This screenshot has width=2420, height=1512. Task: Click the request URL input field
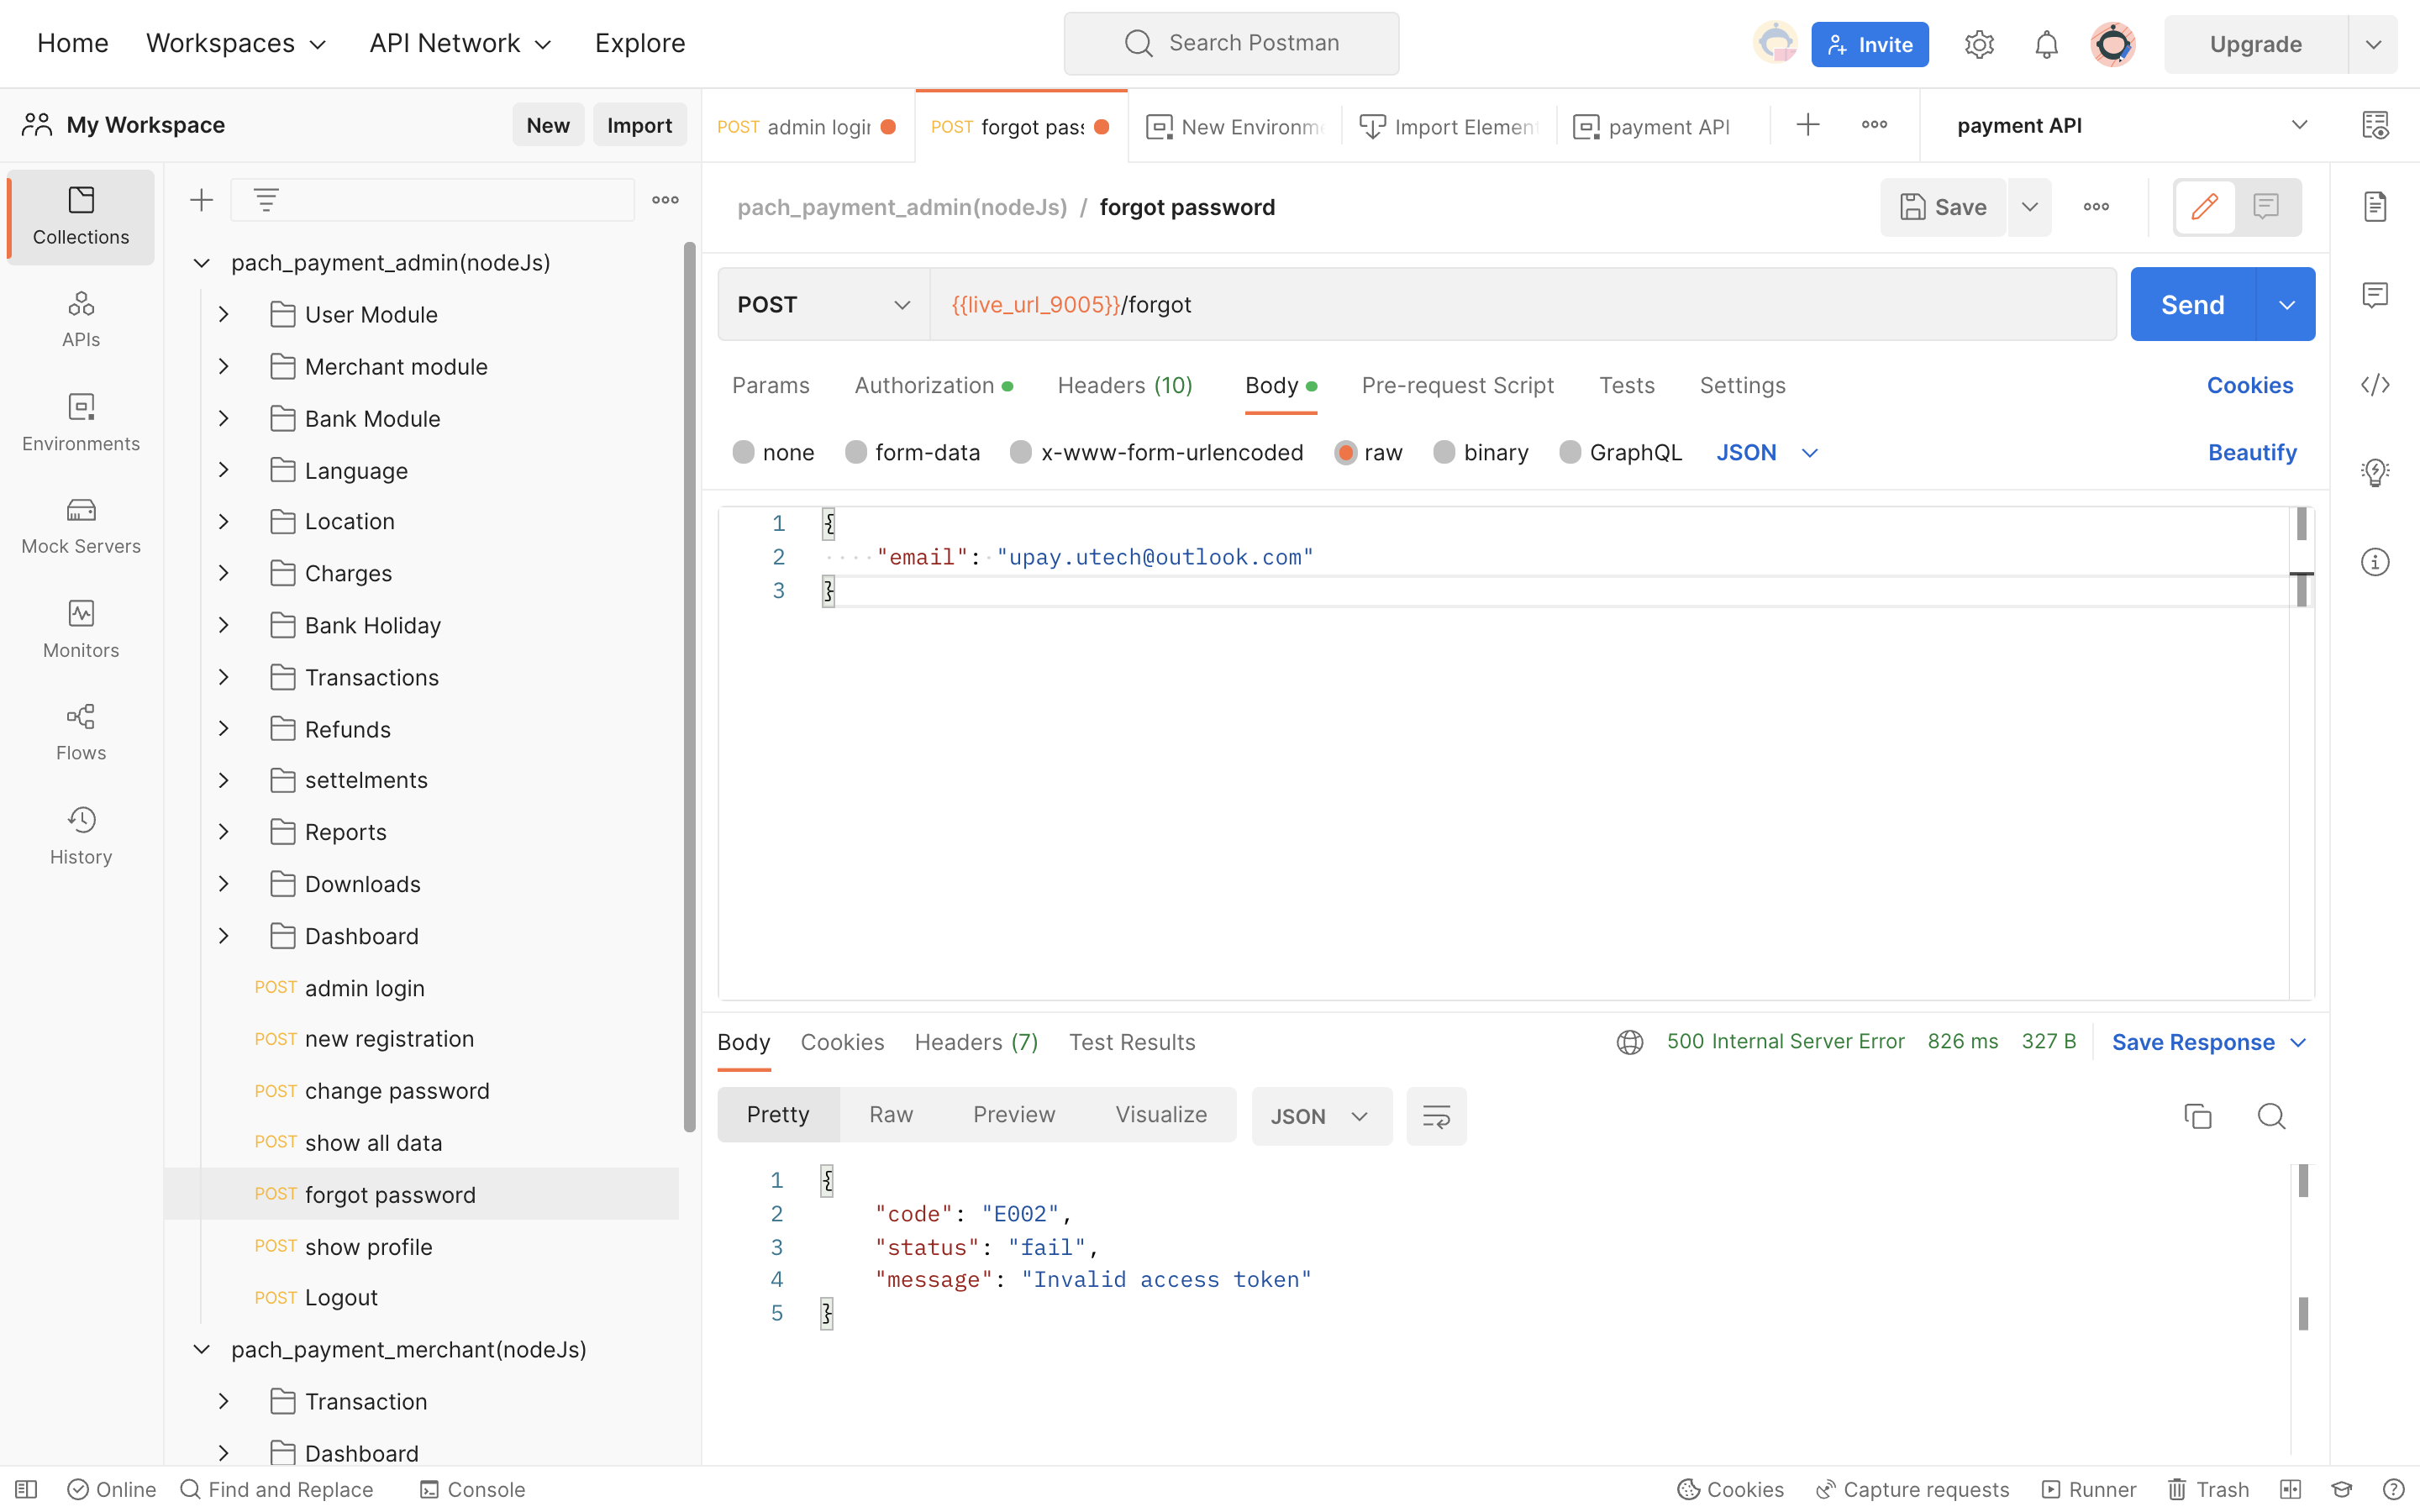(1520, 305)
